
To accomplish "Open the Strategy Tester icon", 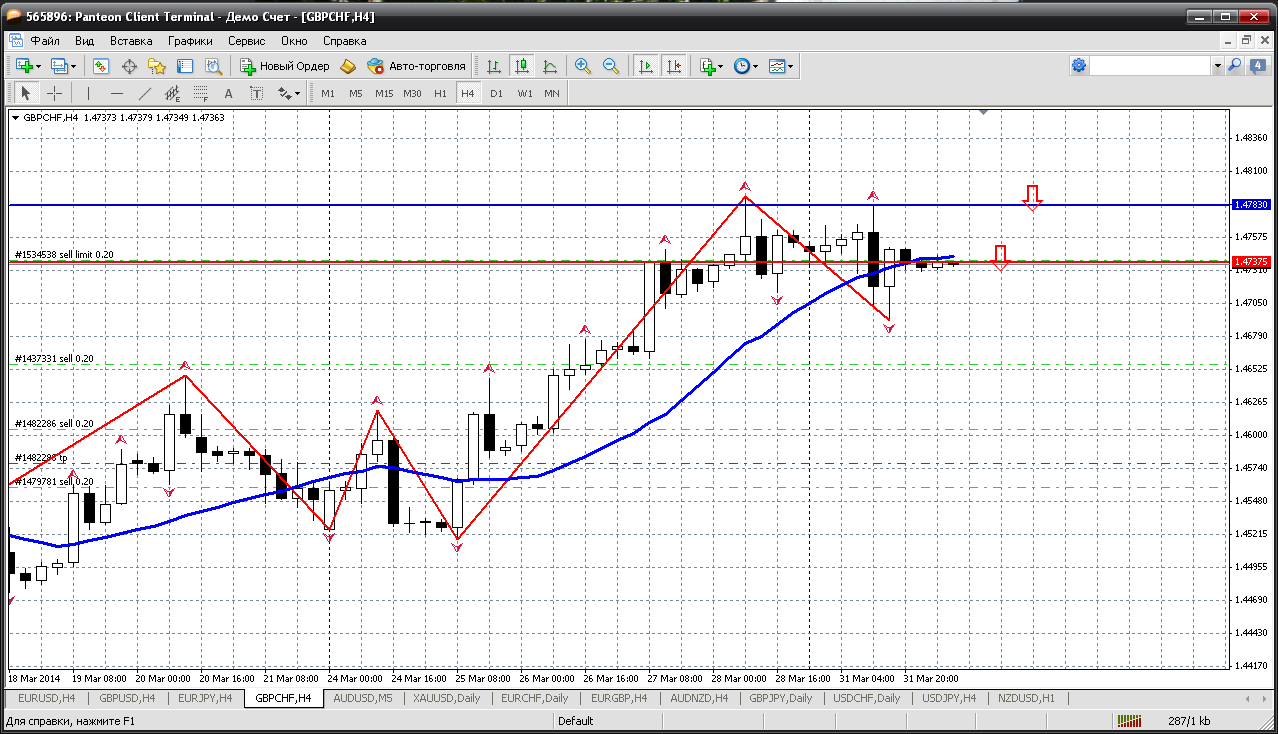I will pos(213,66).
